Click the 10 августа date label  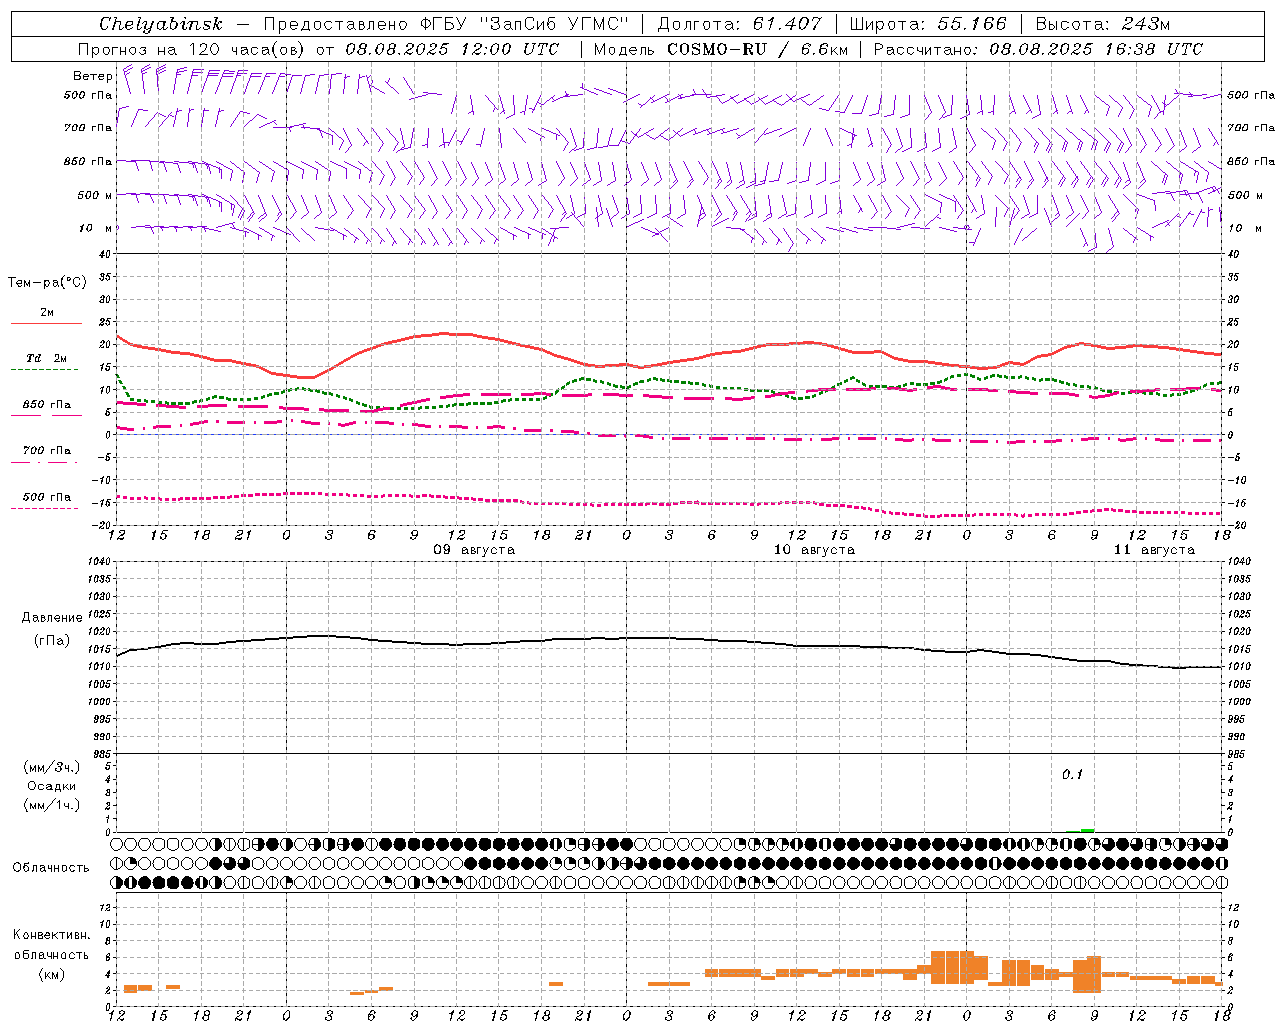[x=814, y=550]
